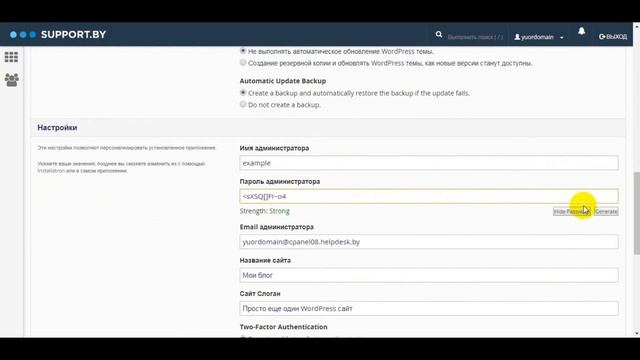This screenshot has height=360, width=640.
Task: Click the Настройки section heading
Action: (57, 127)
